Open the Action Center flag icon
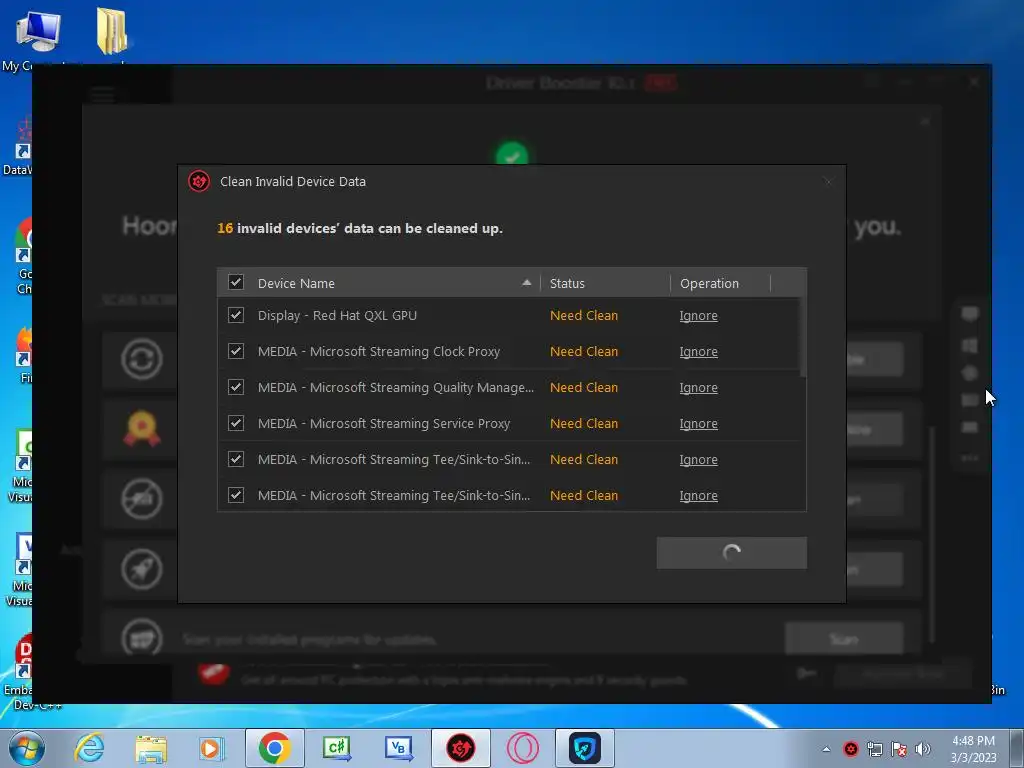The image size is (1024, 768). pyautogui.click(x=899, y=749)
